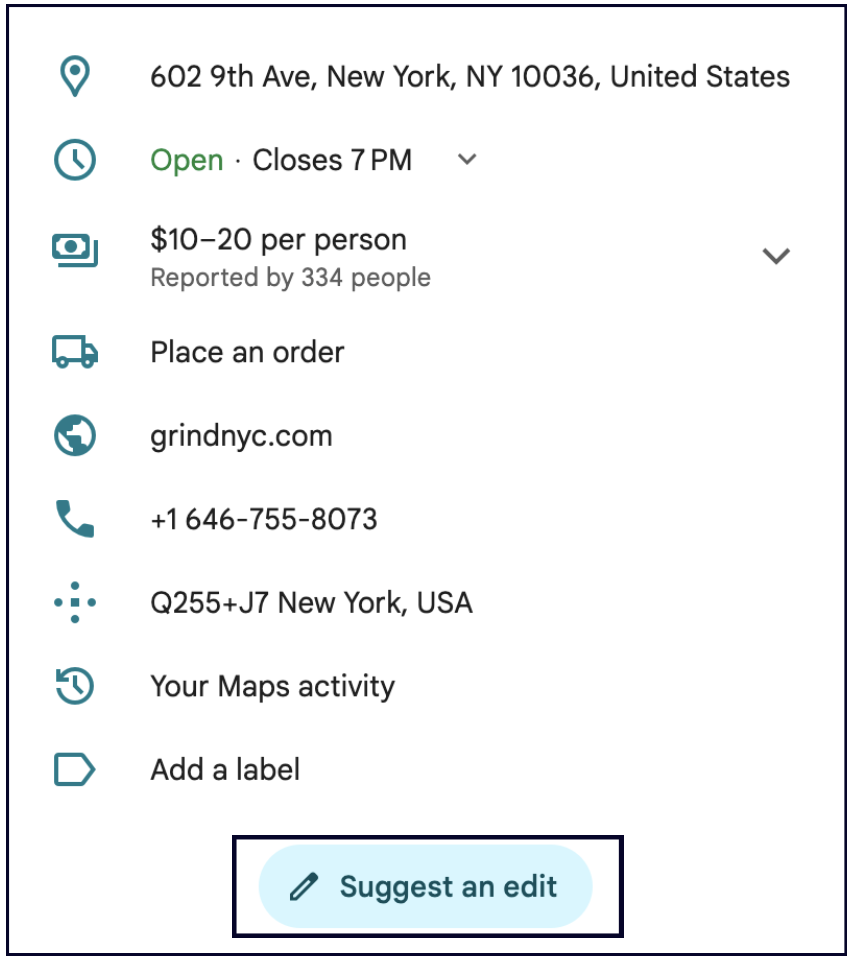Image resolution: width=852 pixels, height=960 pixels.
Task: Click the Maps activity history icon
Action: click(75, 686)
